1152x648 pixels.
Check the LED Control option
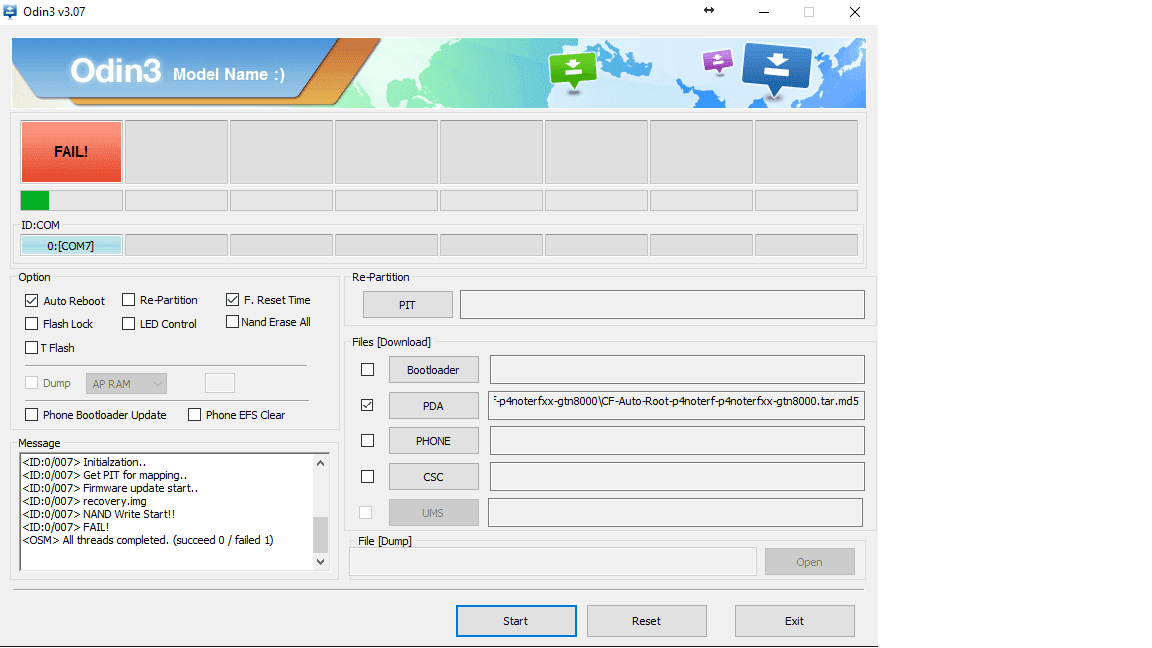point(129,323)
